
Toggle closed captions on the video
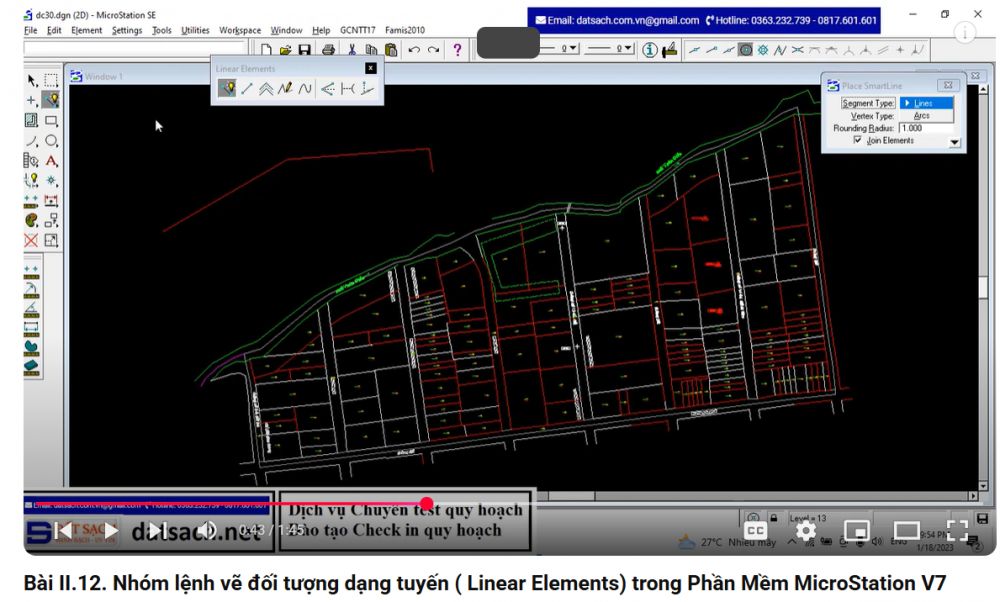(x=756, y=530)
